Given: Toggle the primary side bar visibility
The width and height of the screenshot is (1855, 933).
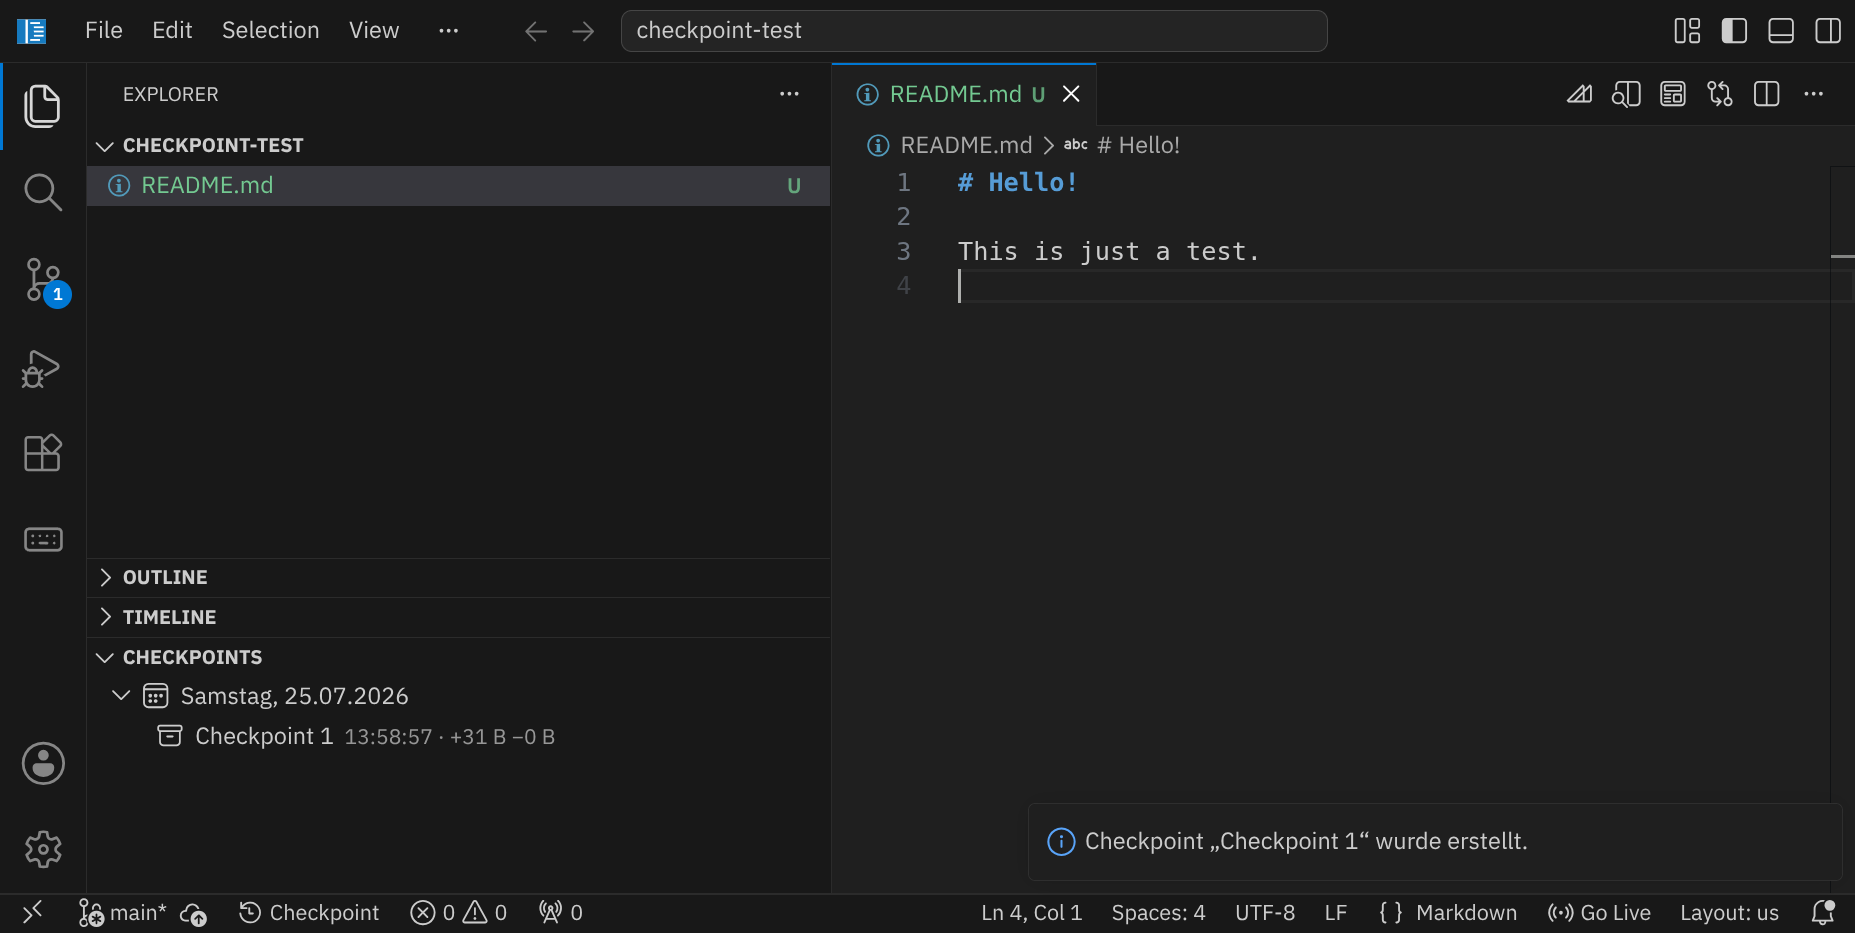Looking at the screenshot, I should coord(1734,31).
